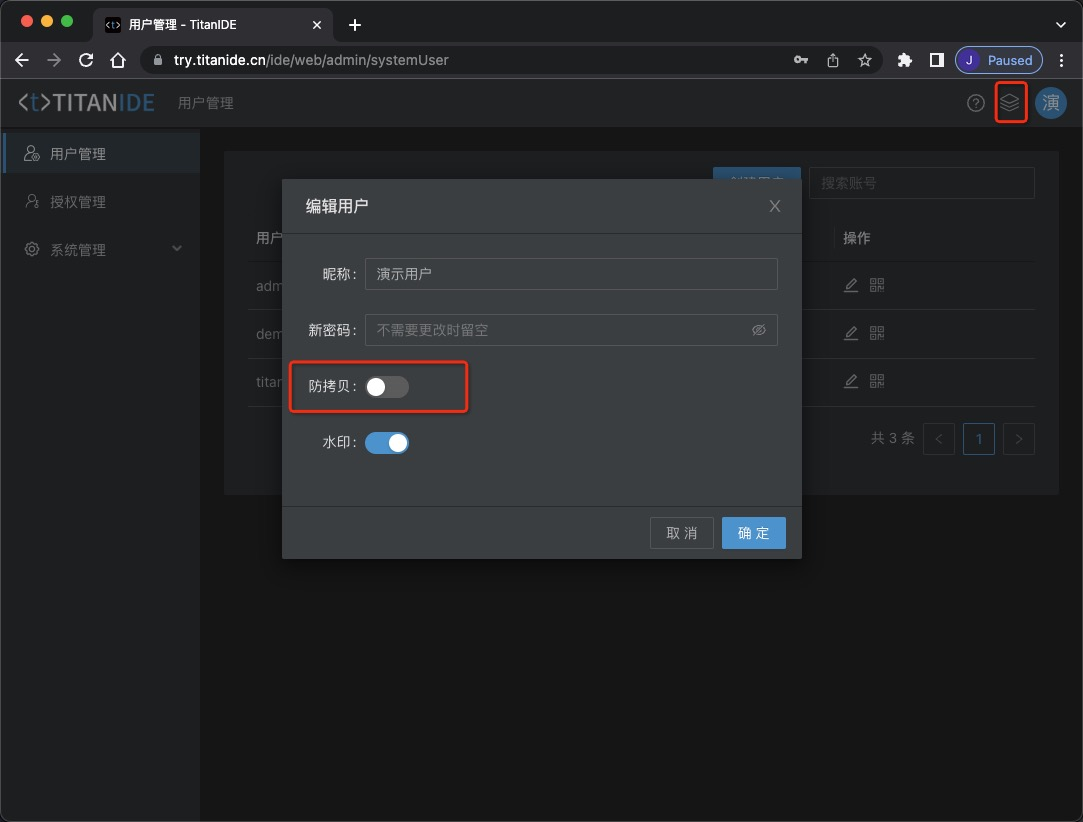The image size is (1083, 822).
Task: Open the Chrome three-dot menu
Action: (1061, 60)
